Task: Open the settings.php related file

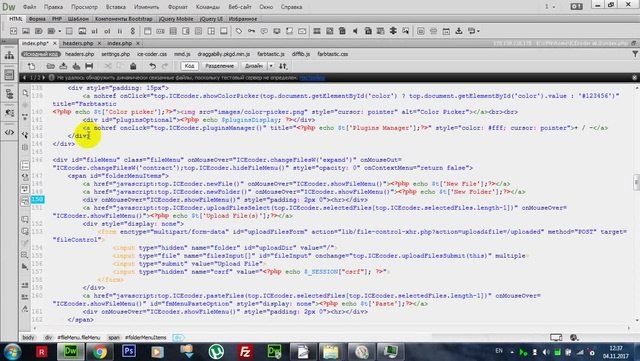Action: (116, 54)
